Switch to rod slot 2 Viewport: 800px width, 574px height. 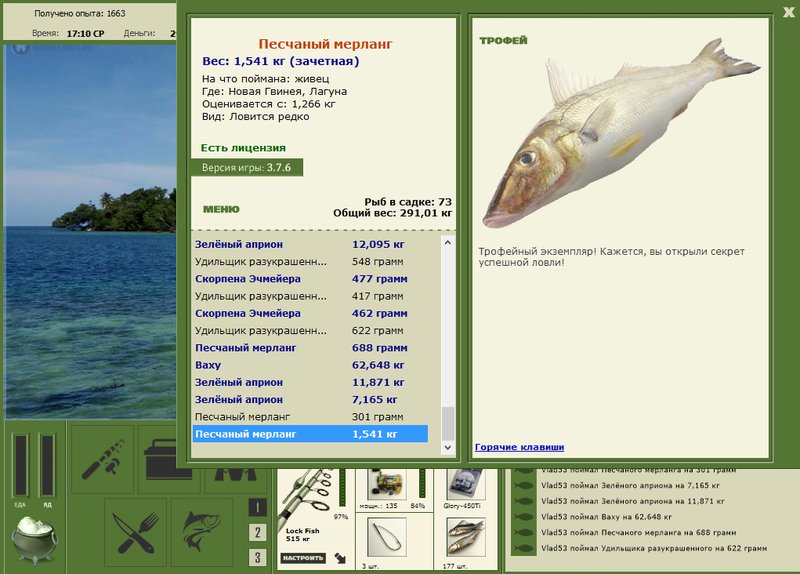258,532
